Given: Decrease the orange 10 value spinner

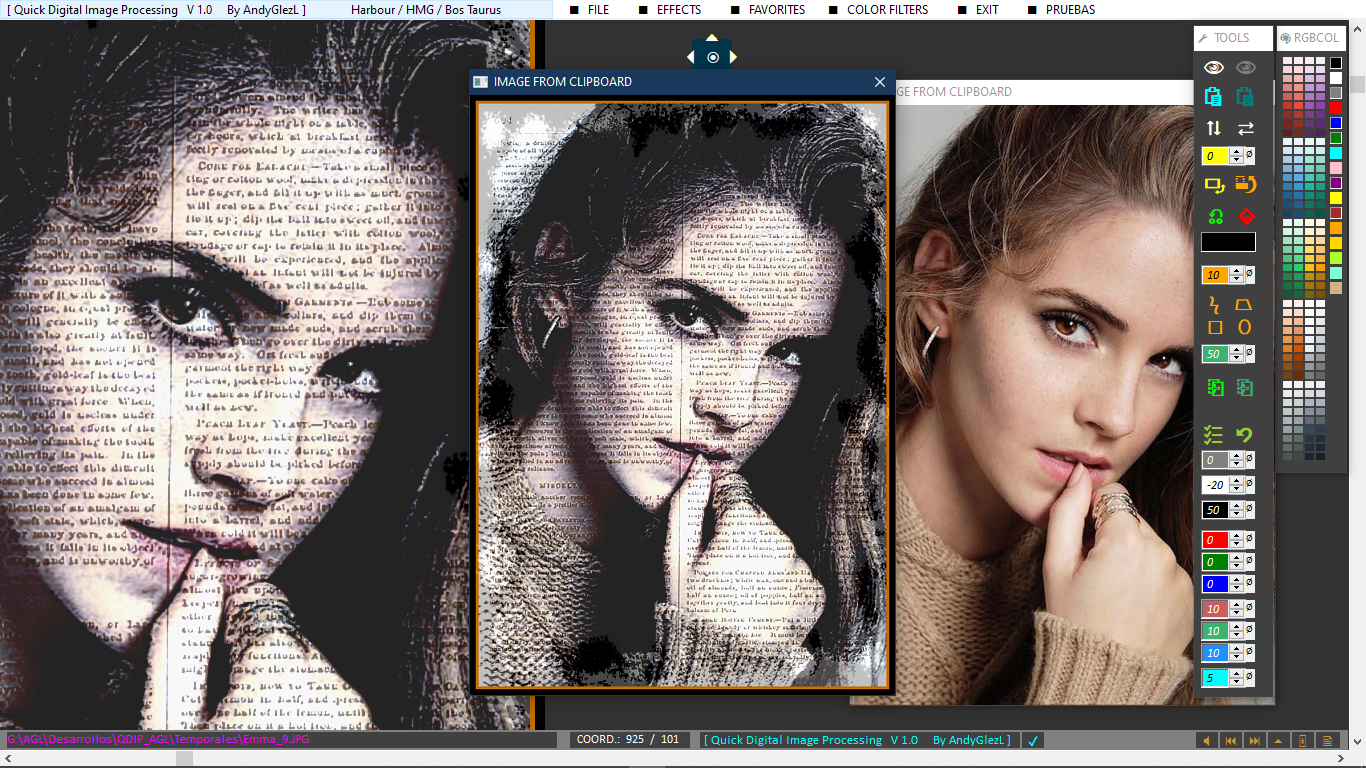Looking at the screenshot, I should [1237, 279].
